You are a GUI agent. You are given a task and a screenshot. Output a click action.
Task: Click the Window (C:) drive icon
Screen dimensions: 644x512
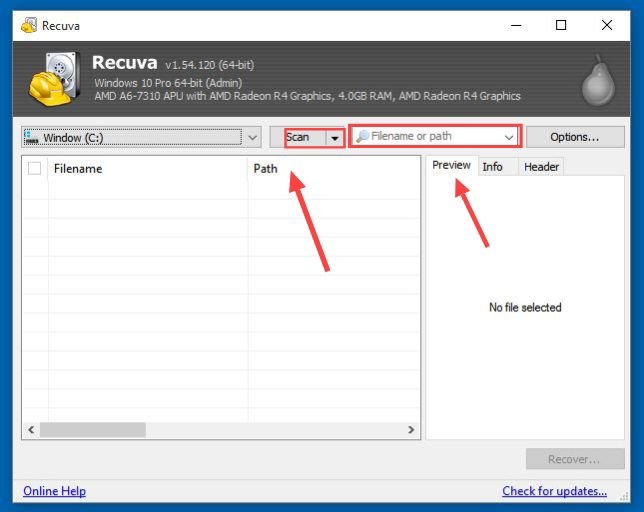click(x=31, y=138)
